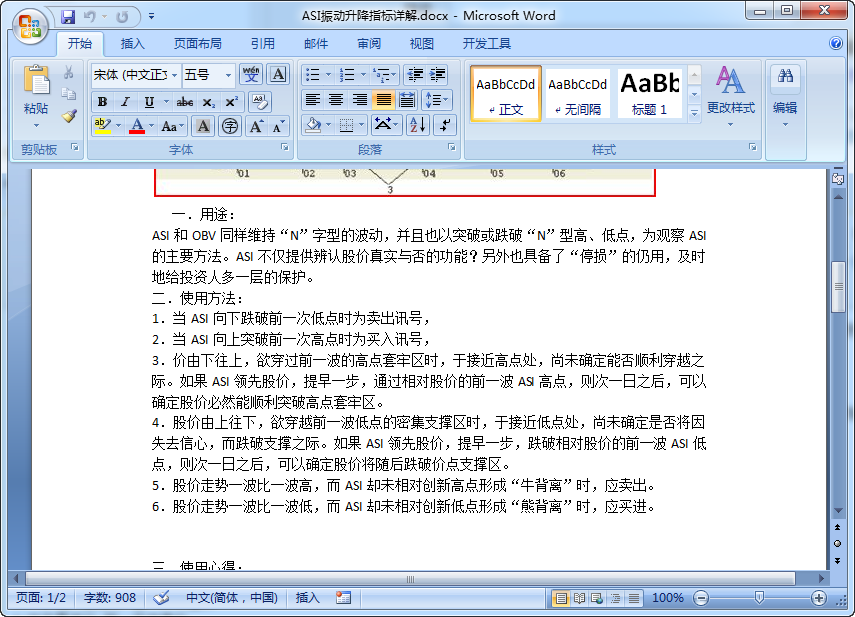This screenshot has height=617, width=855.
Task: Apply subscript formatting
Action: click(x=208, y=103)
